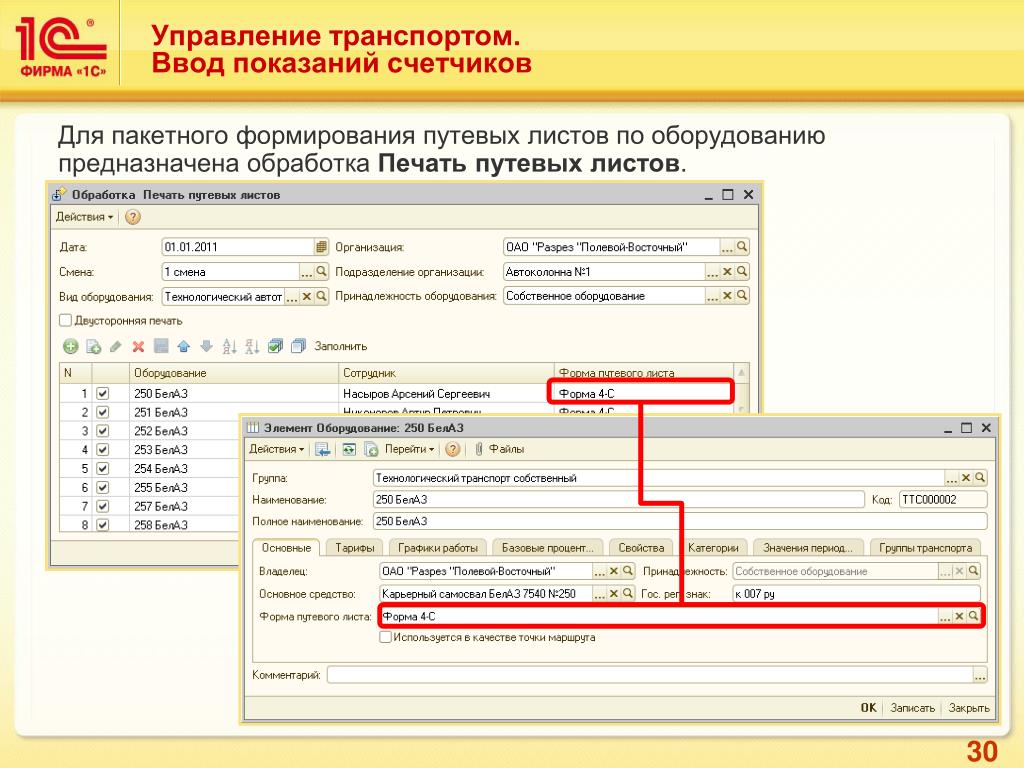Switch to the Основные tab
This screenshot has width=1024, height=768.
click(x=286, y=548)
